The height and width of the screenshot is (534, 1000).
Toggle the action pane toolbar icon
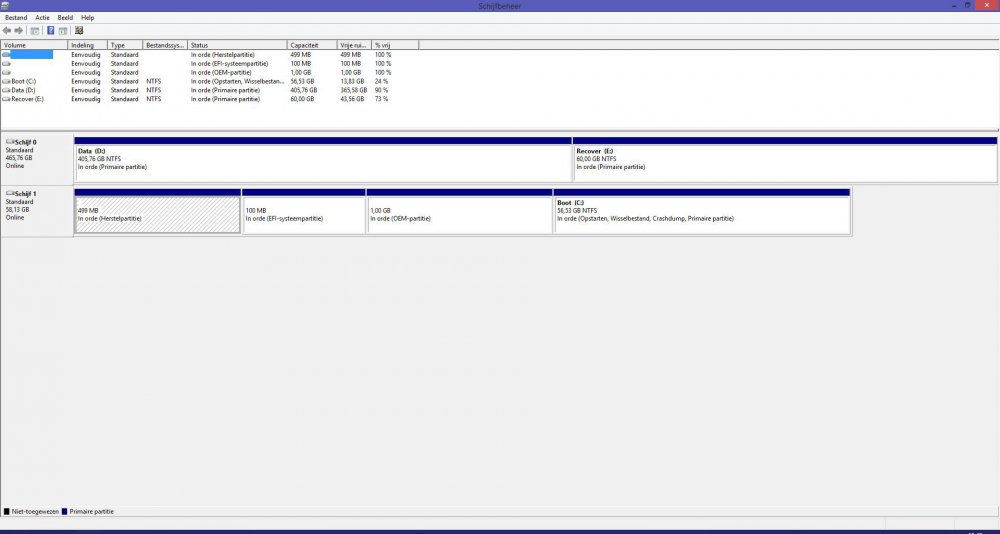pyautogui.click(x=63, y=31)
